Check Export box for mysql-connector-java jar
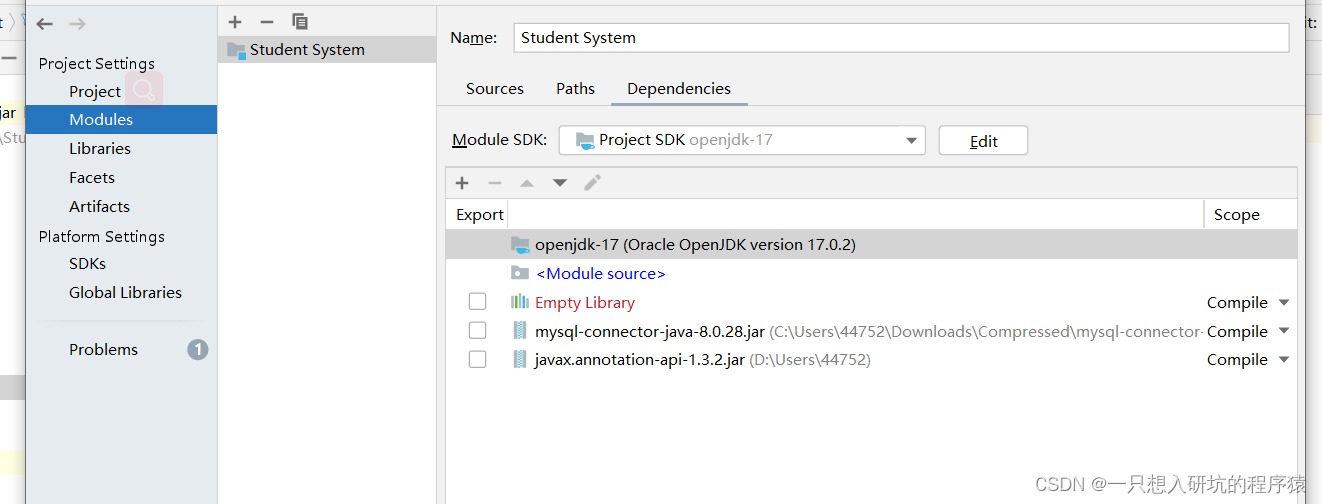The height and width of the screenshot is (504, 1322). point(477,331)
